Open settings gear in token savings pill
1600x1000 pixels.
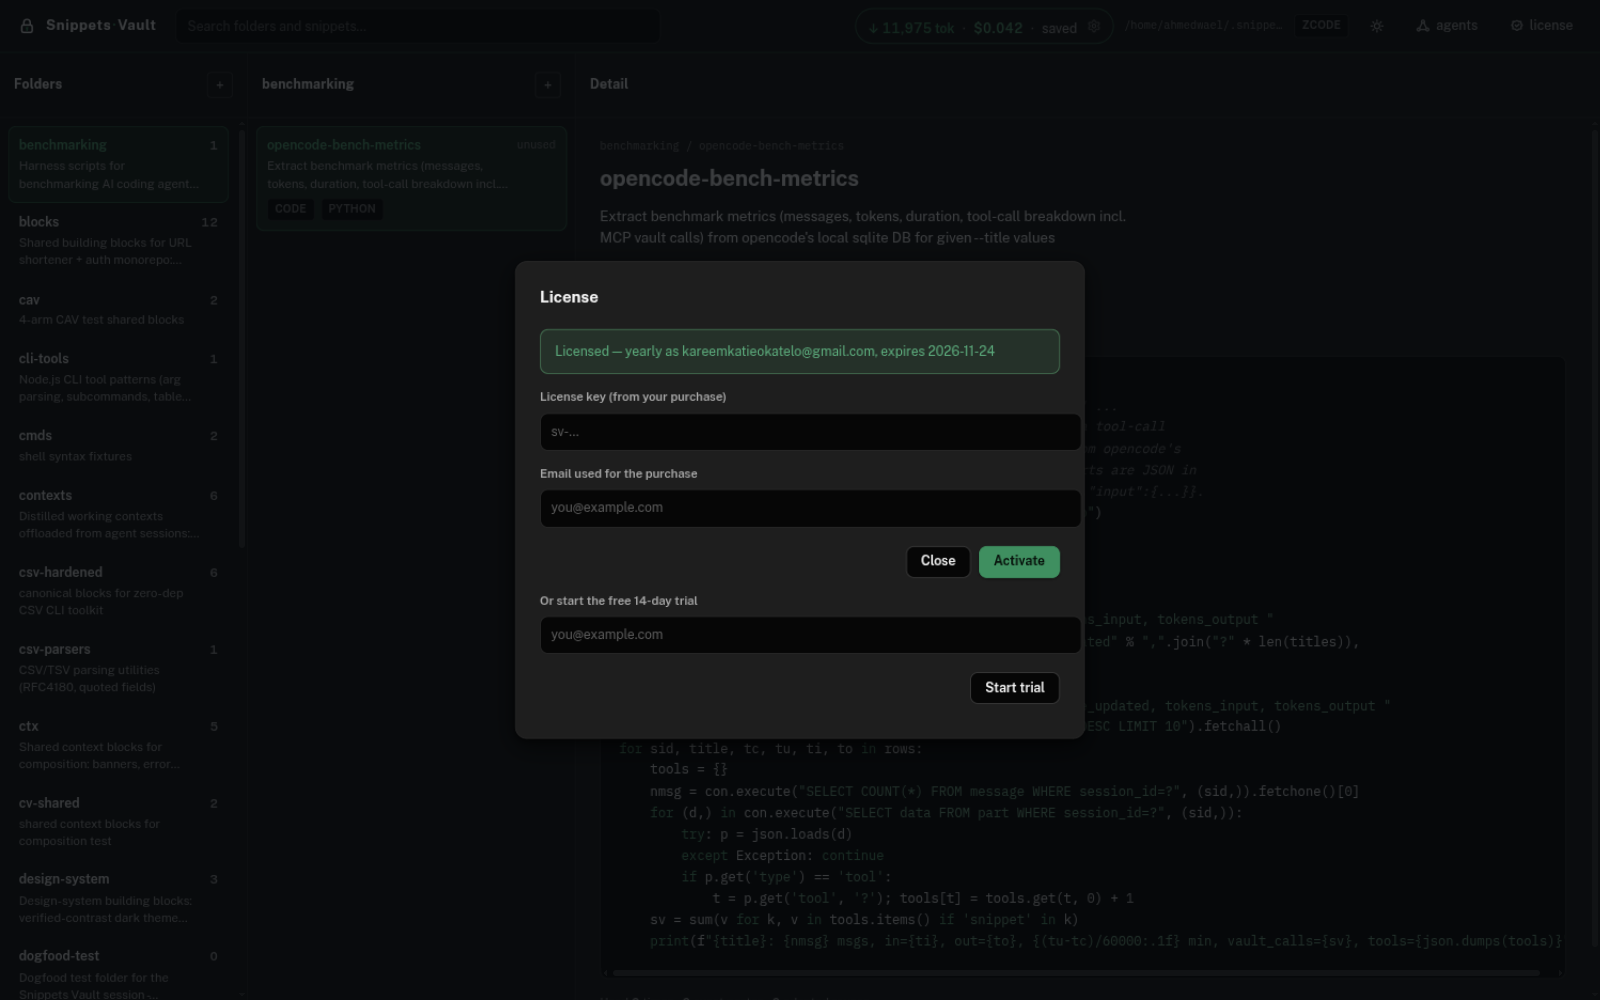coord(1094,27)
